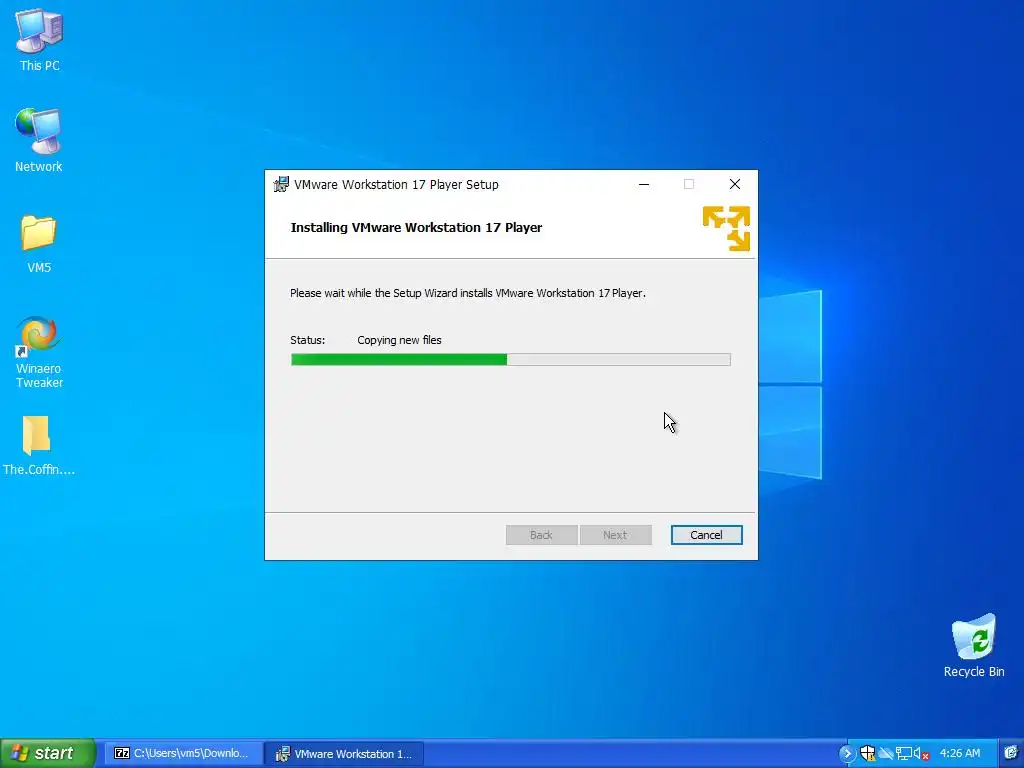Viewport: 1024px width, 768px height.
Task: Switch to 7-Zip C:\Users\vm5\Downlo... taskbar item
Action: point(183,754)
